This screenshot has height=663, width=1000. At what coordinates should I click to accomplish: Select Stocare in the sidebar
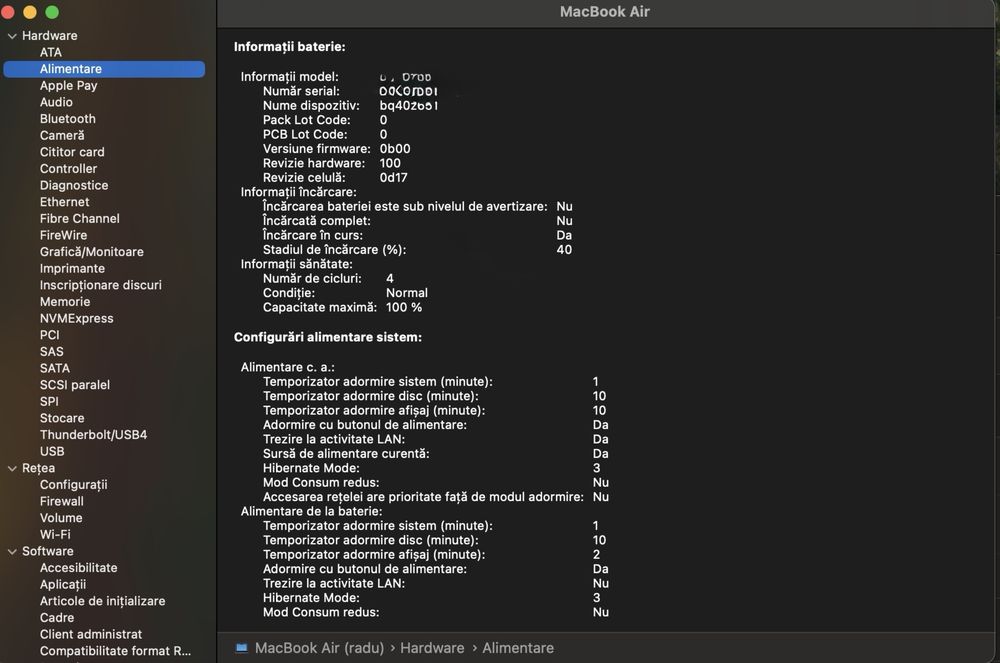pyautogui.click(x=62, y=418)
